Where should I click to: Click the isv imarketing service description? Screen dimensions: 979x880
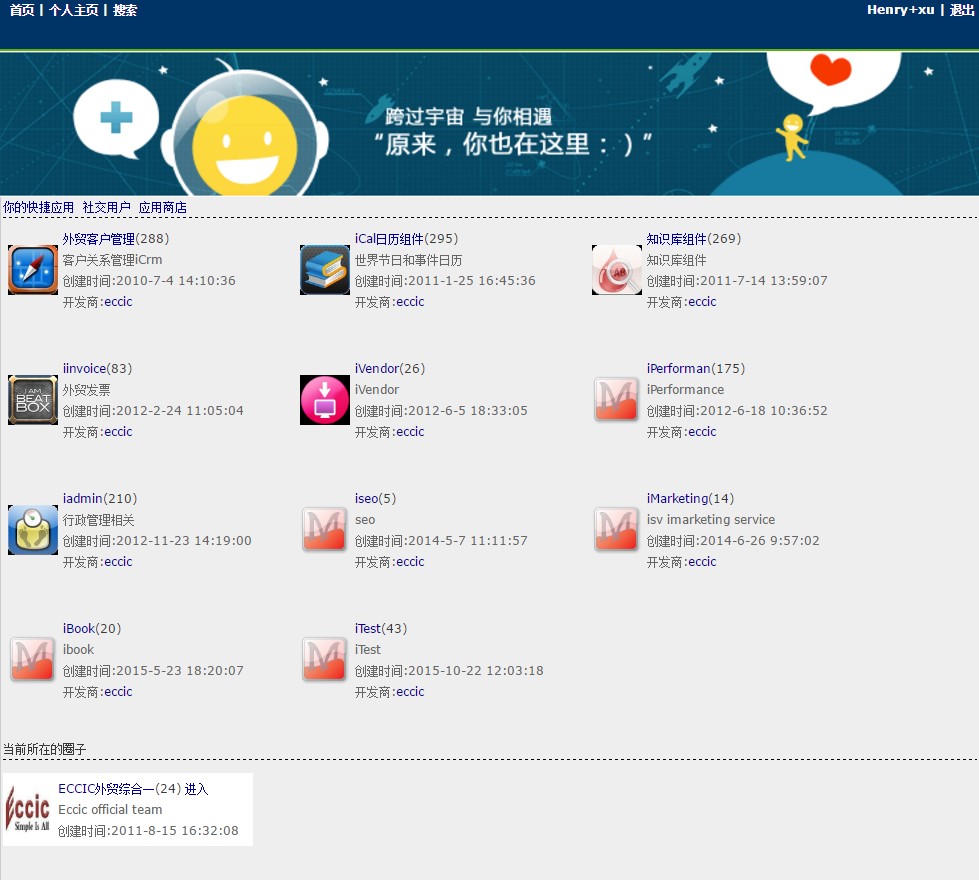click(x=711, y=520)
